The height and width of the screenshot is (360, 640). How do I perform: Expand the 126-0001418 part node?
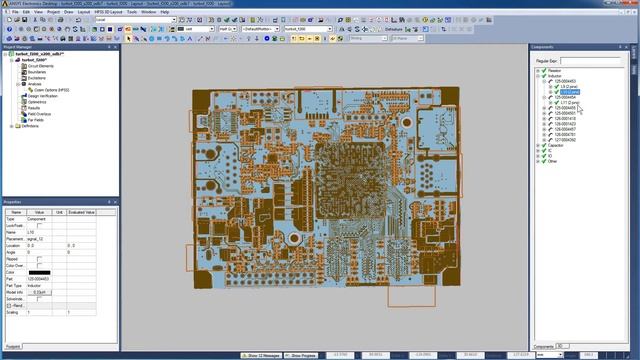[x=544, y=118]
